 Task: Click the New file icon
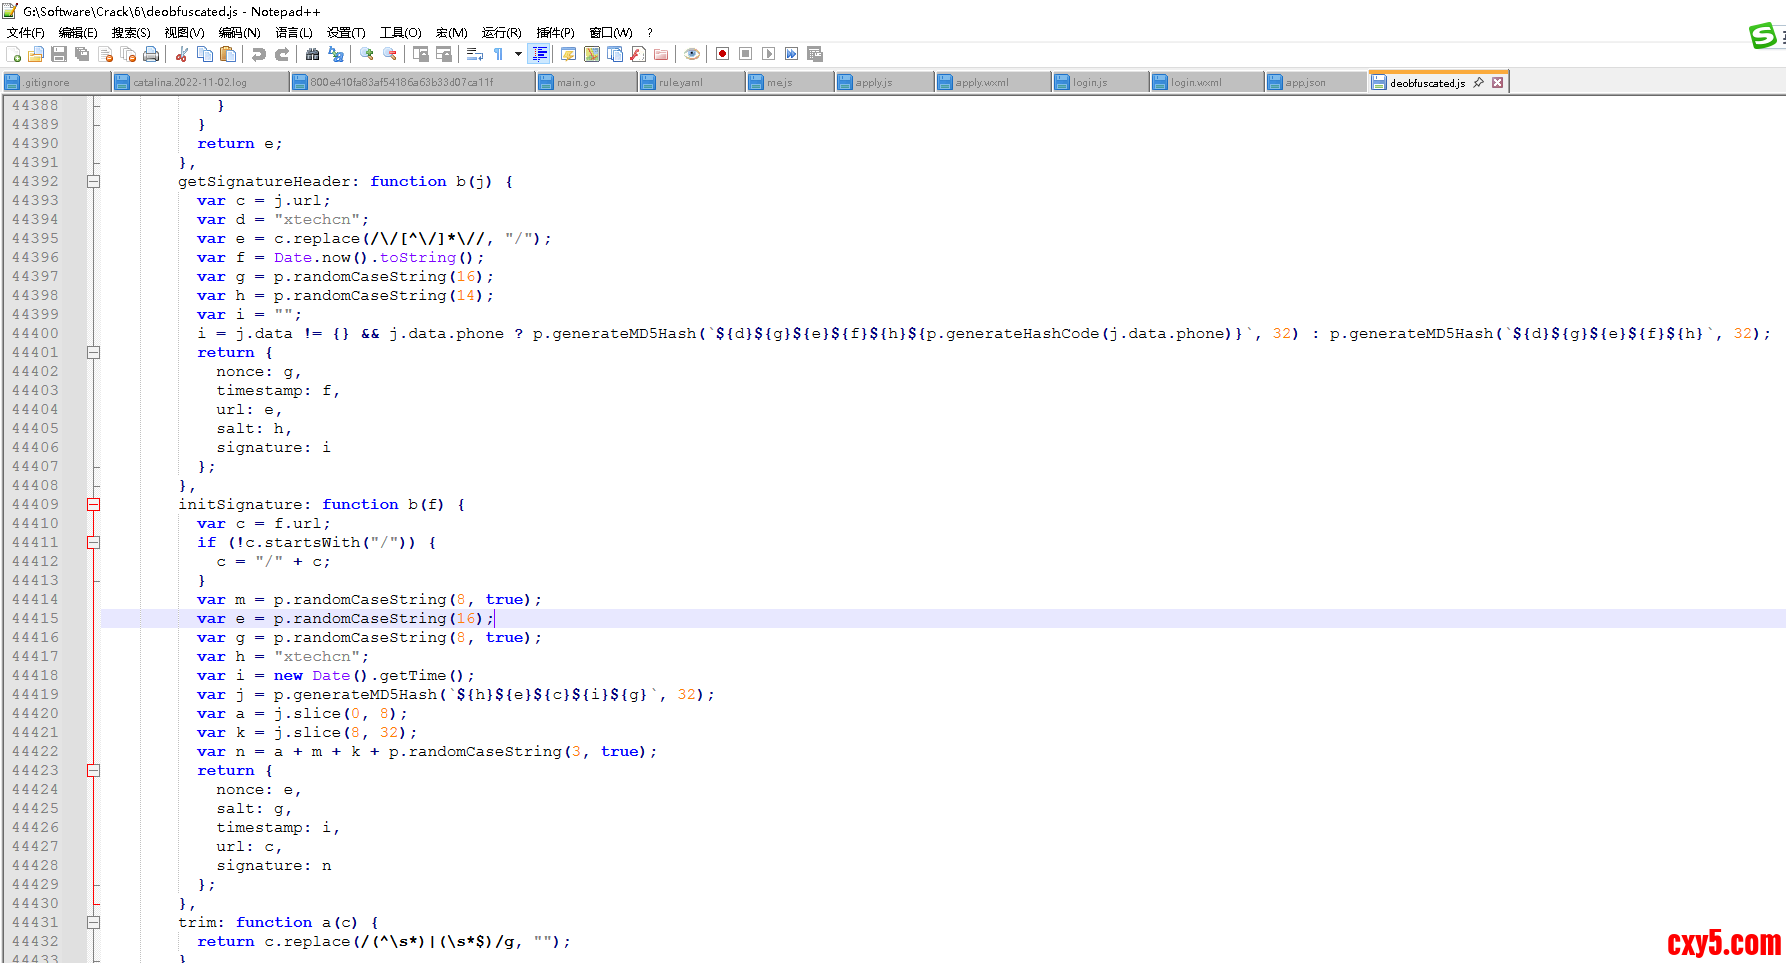point(13,54)
